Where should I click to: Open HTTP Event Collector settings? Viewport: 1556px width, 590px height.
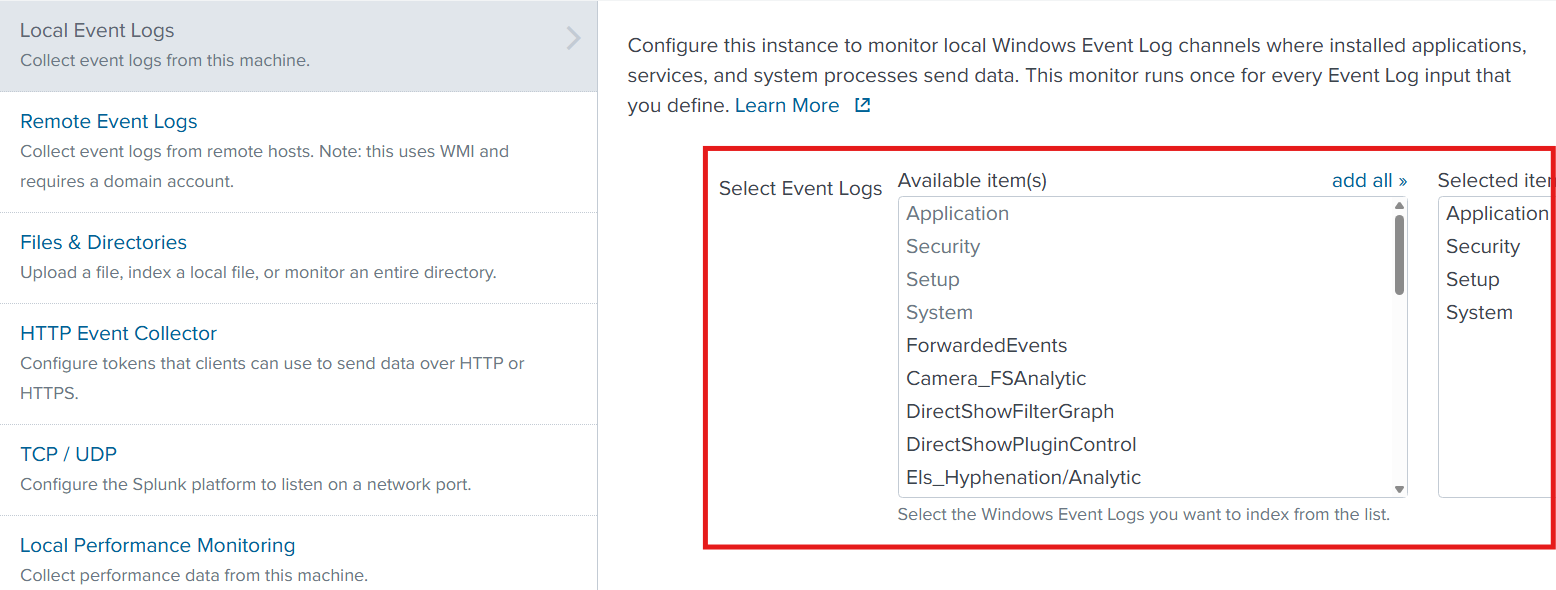(118, 333)
